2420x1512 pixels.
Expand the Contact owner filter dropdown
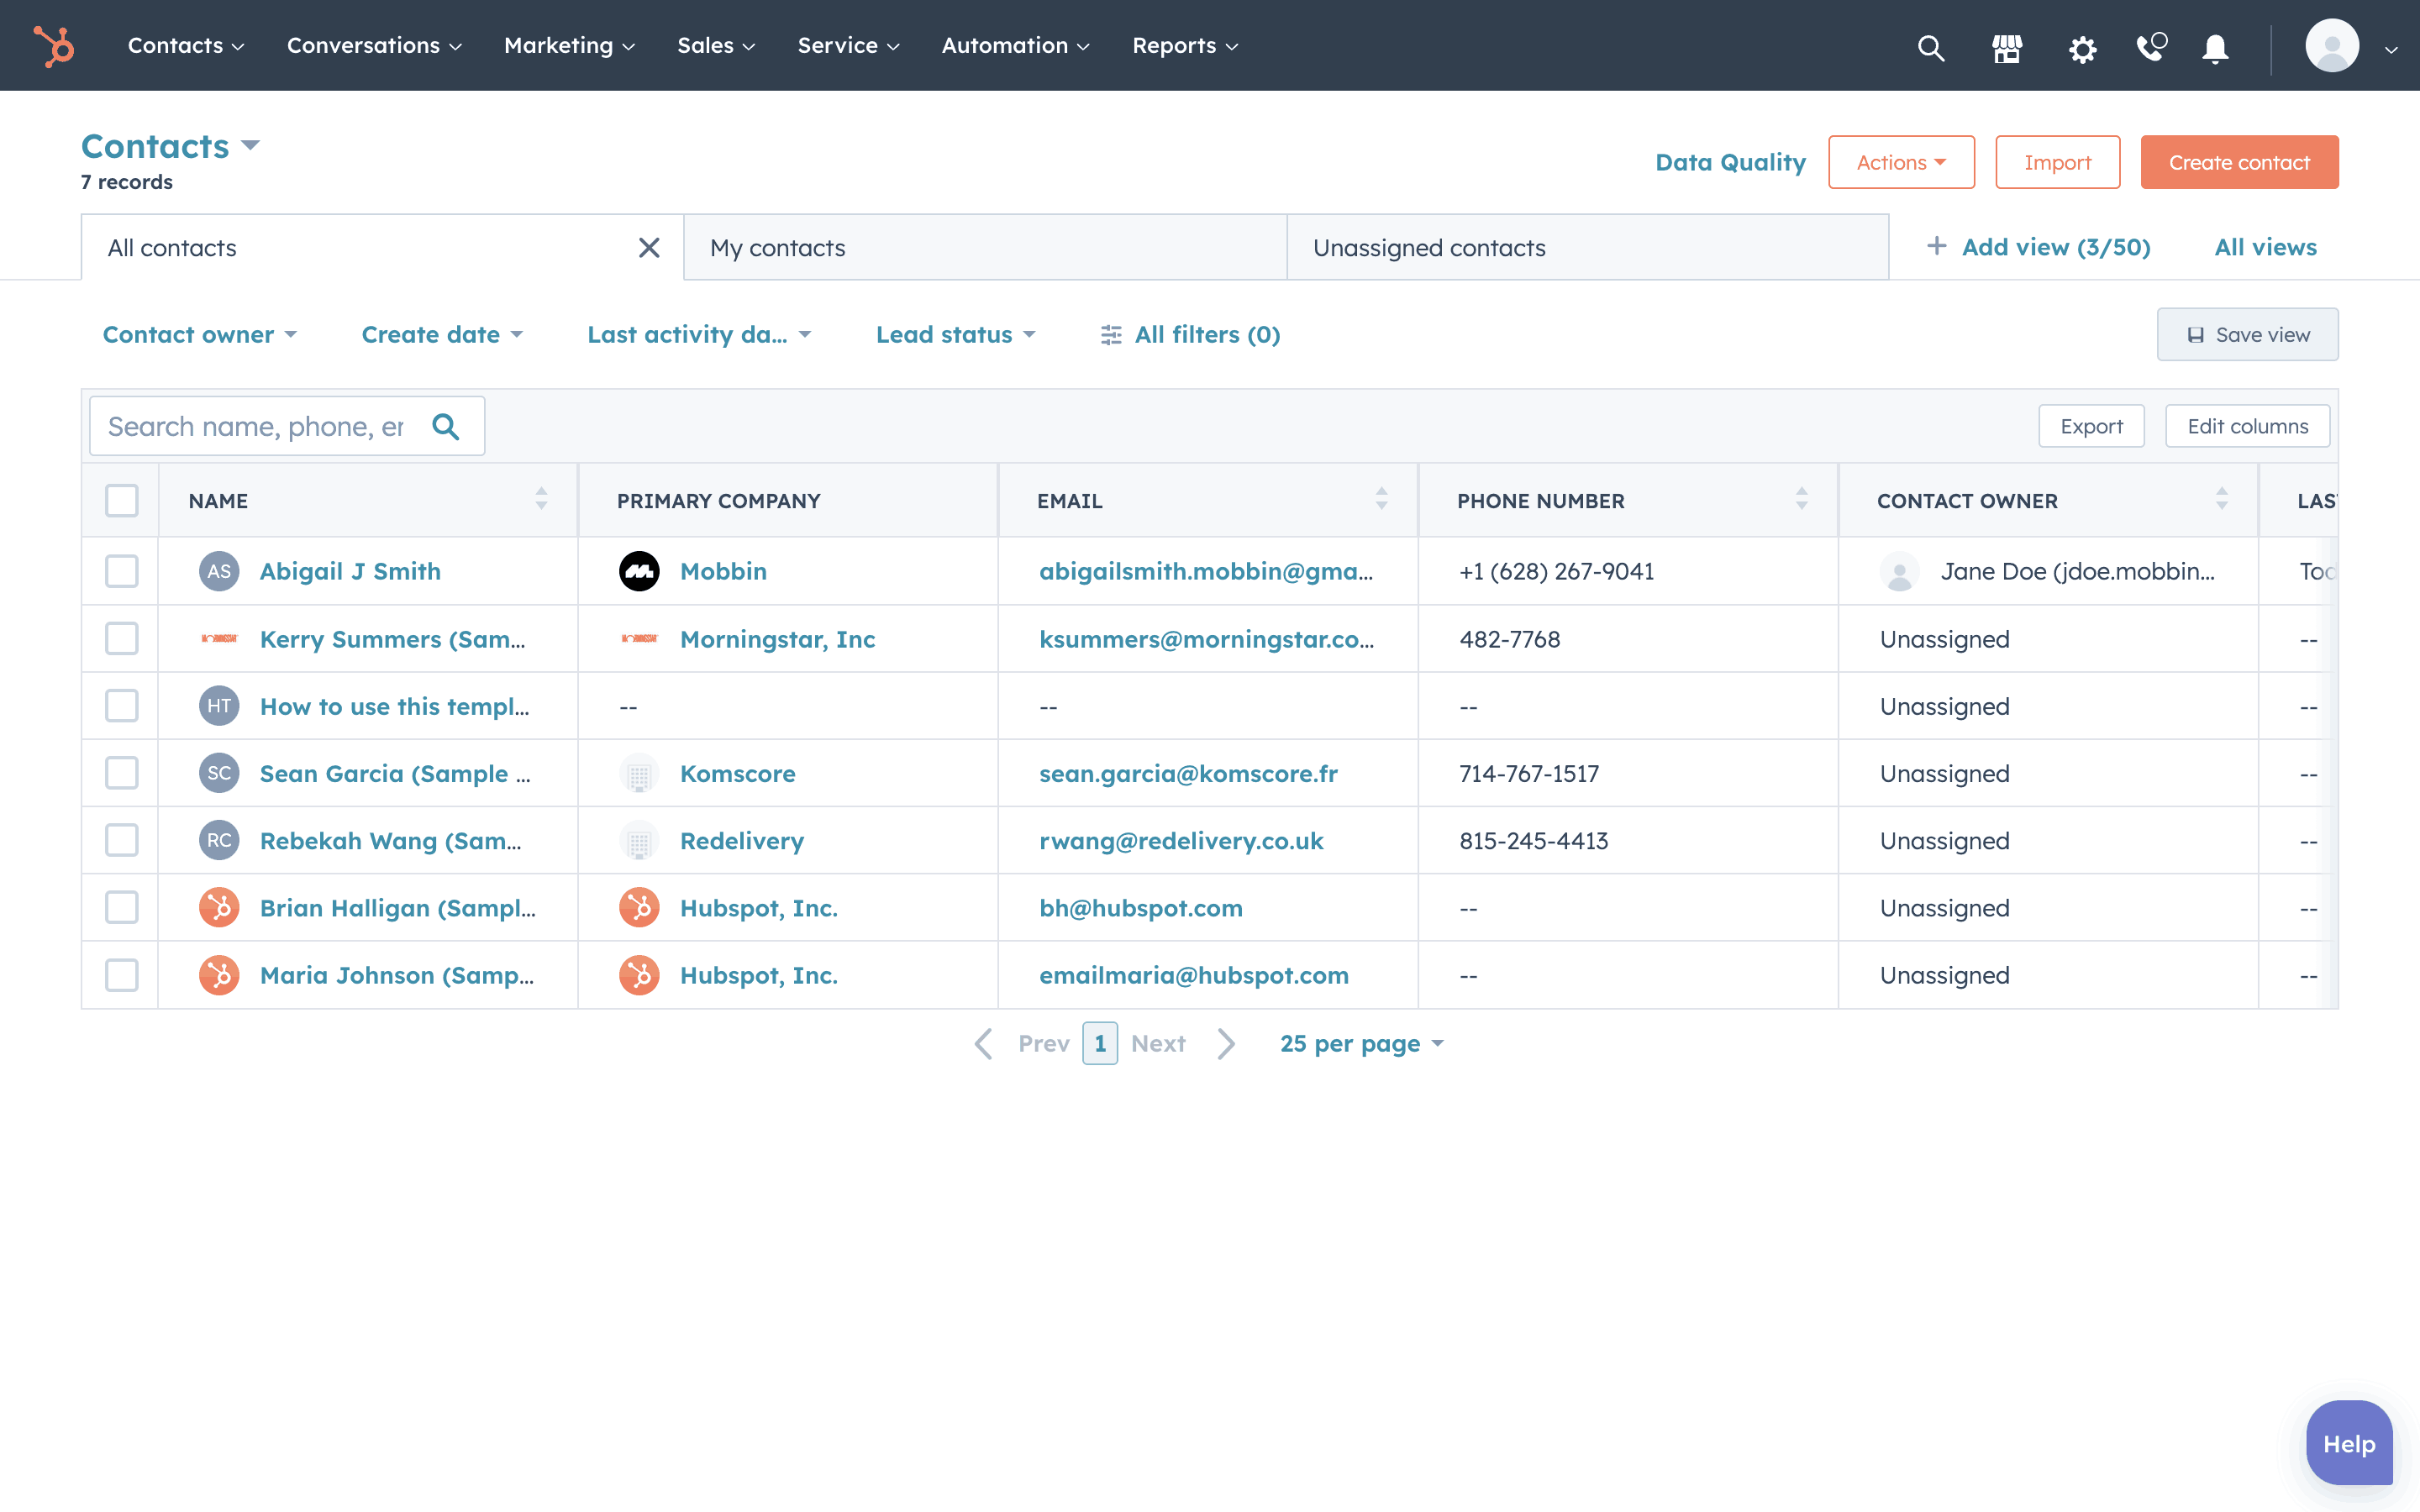pos(200,334)
